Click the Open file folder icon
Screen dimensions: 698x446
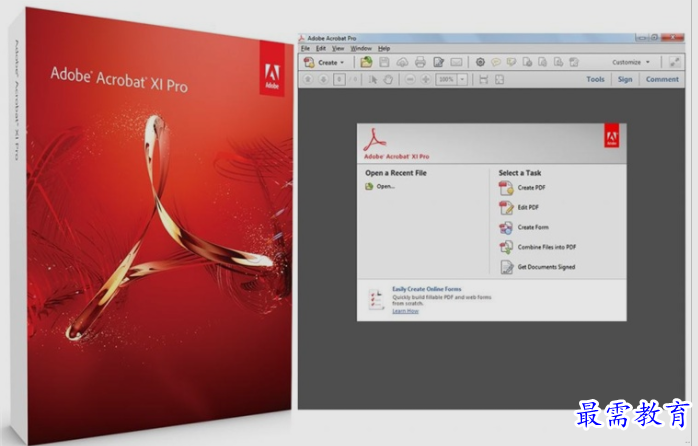point(366,62)
